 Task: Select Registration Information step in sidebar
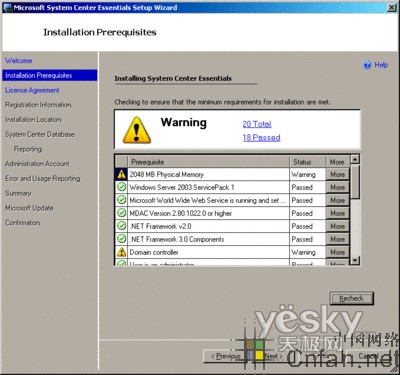click(x=38, y=105)
